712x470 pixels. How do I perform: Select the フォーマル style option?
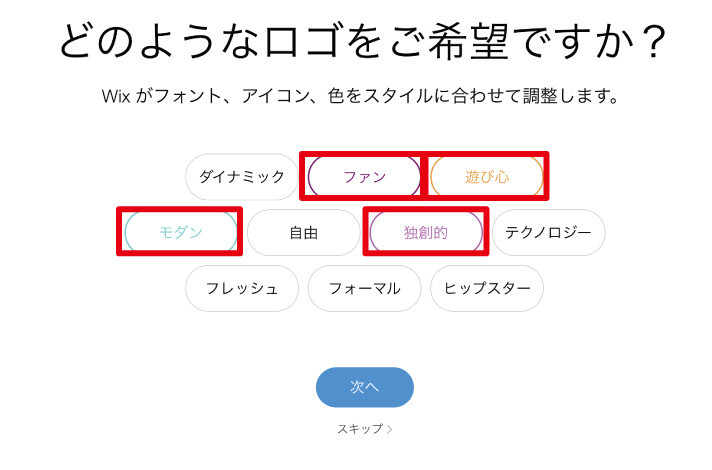[x=364, y=289]
